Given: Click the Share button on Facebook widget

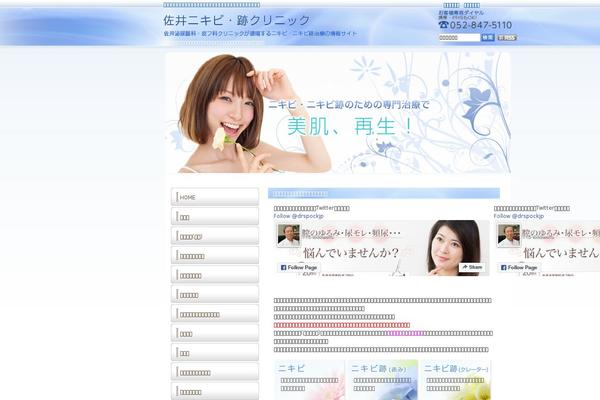Looking at the screenshot, I should pyautogui.click(x=472, y=267).
